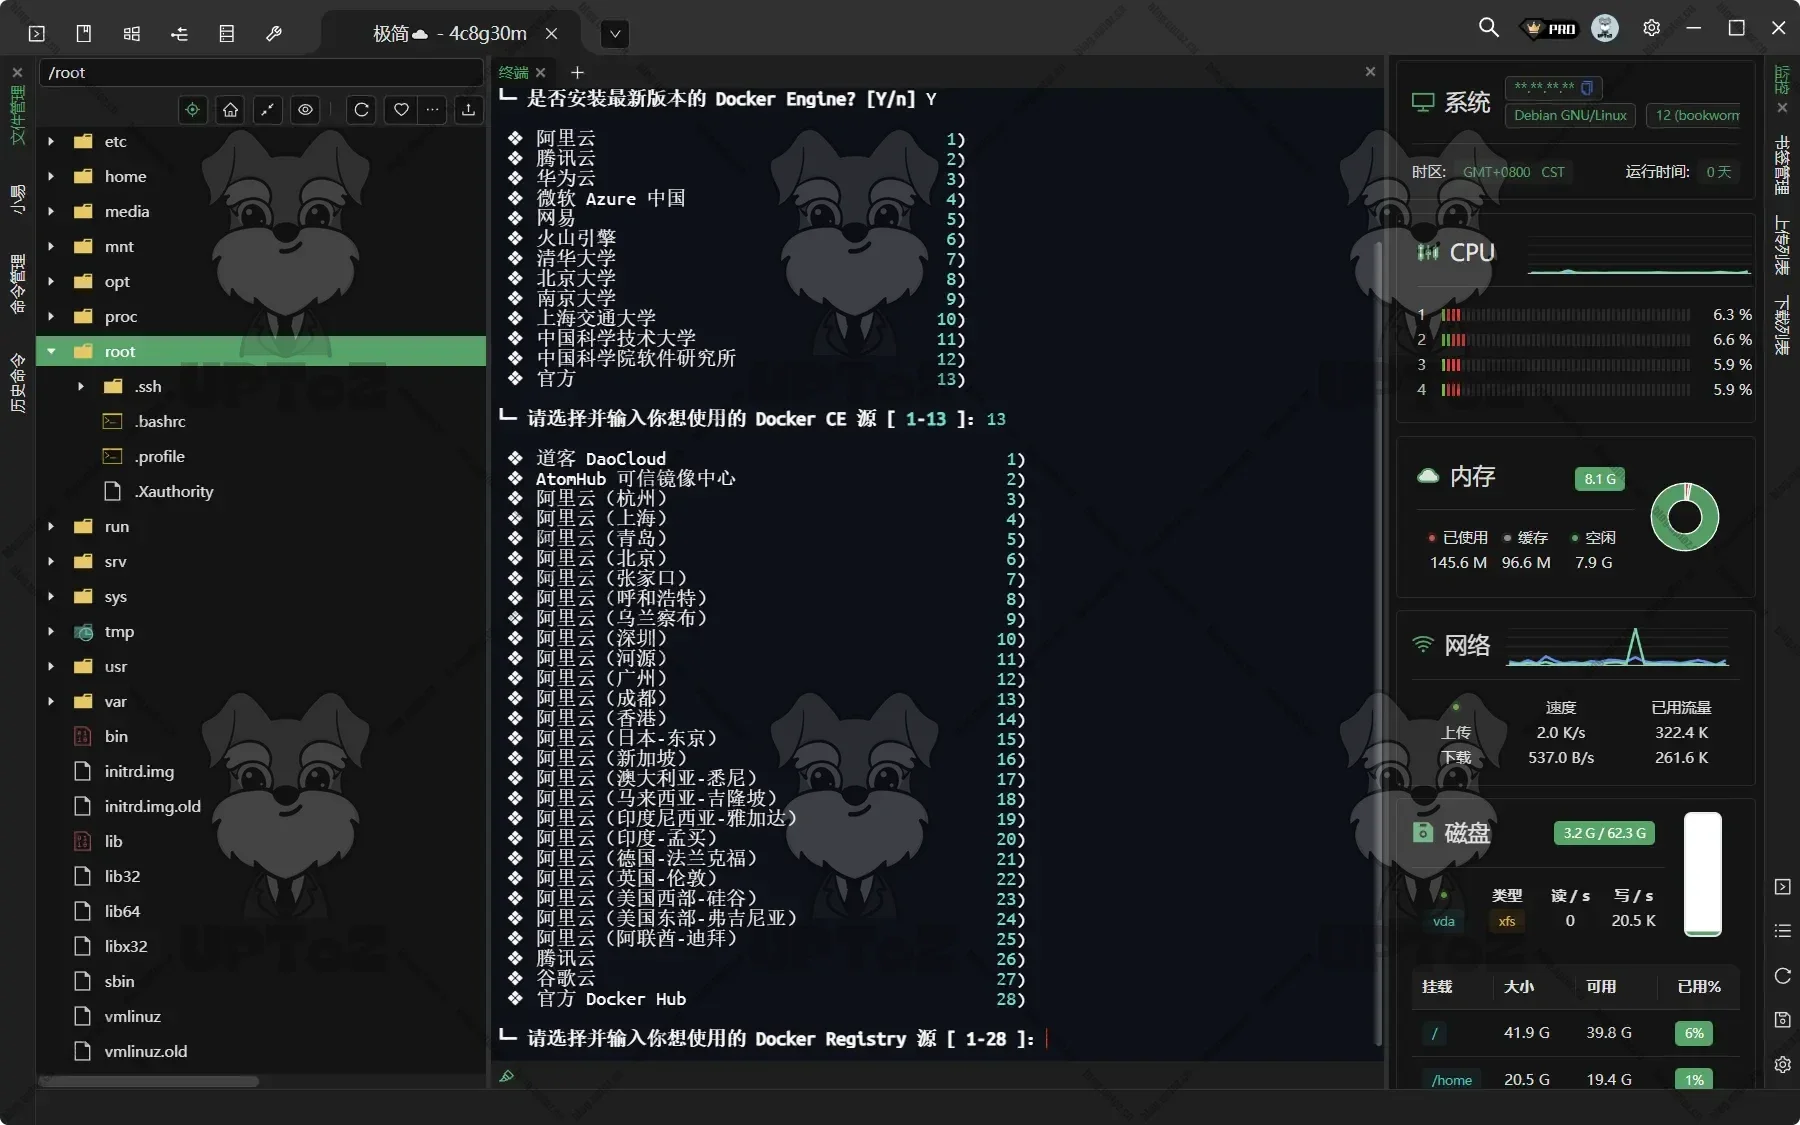Expand the tmp folder

pos(51,631)
